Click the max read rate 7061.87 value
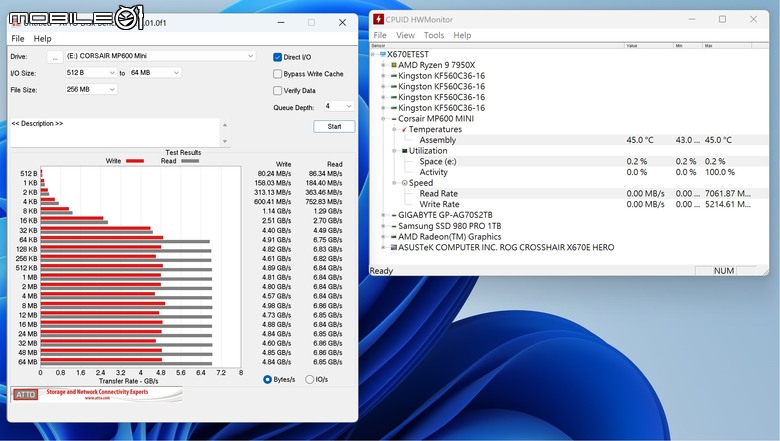This screenshot has width=780, height=441. click(728, 193)
